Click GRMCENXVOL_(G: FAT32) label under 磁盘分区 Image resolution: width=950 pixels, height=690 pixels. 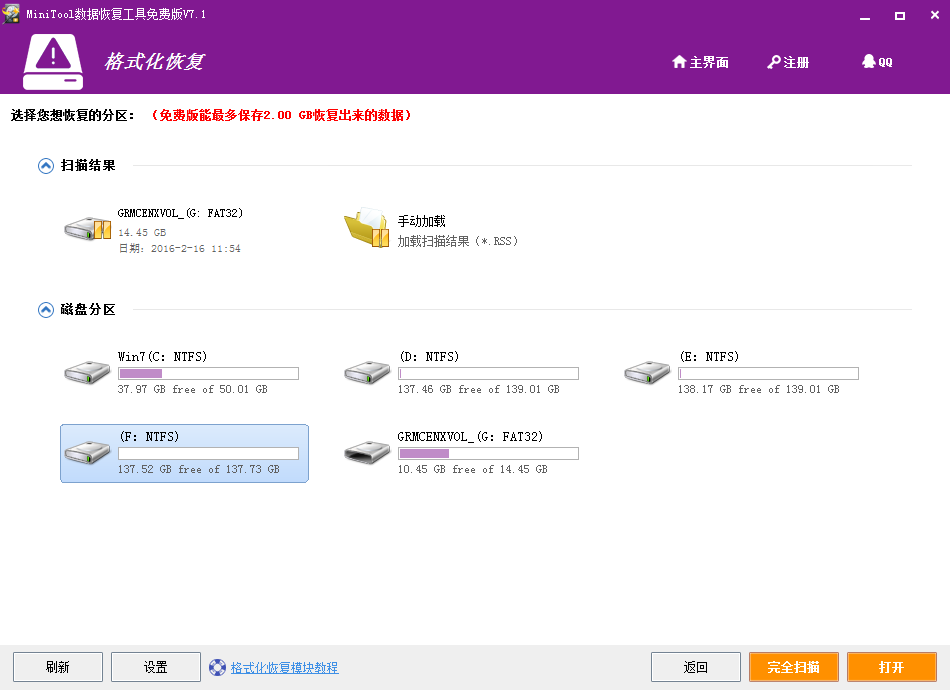tap(470, 436)
